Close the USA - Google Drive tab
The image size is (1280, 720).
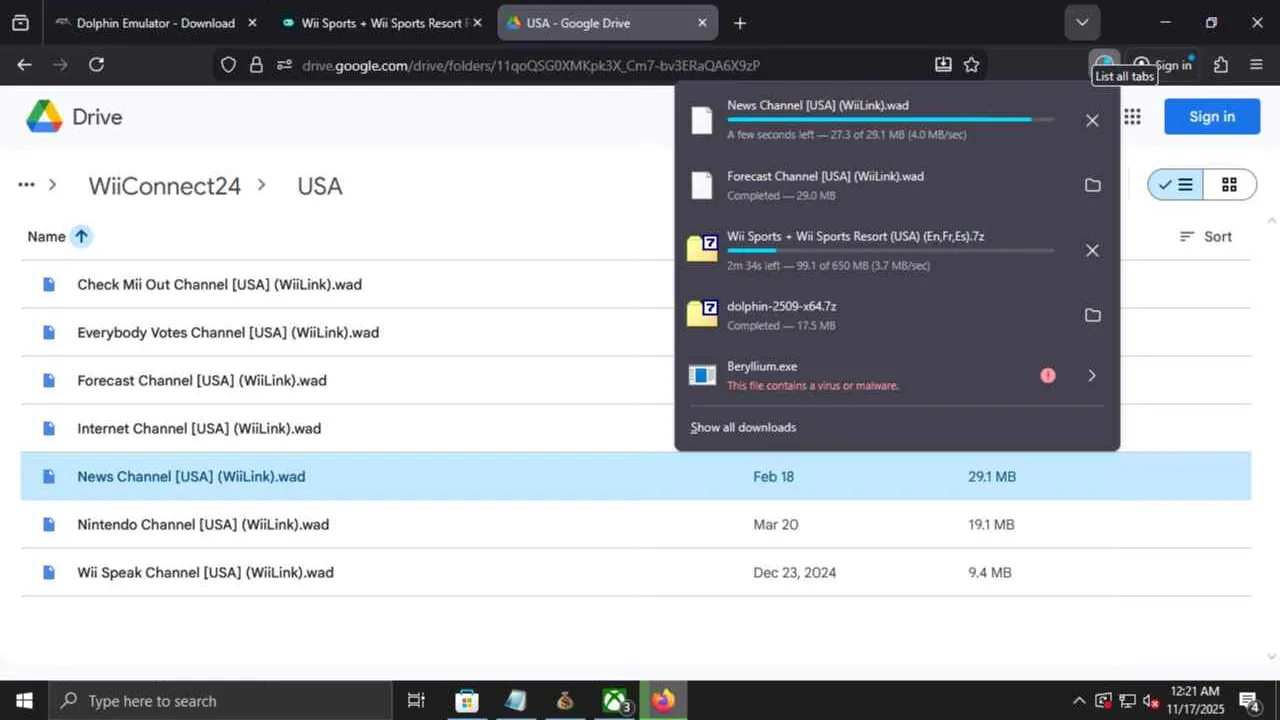(702, 23)
